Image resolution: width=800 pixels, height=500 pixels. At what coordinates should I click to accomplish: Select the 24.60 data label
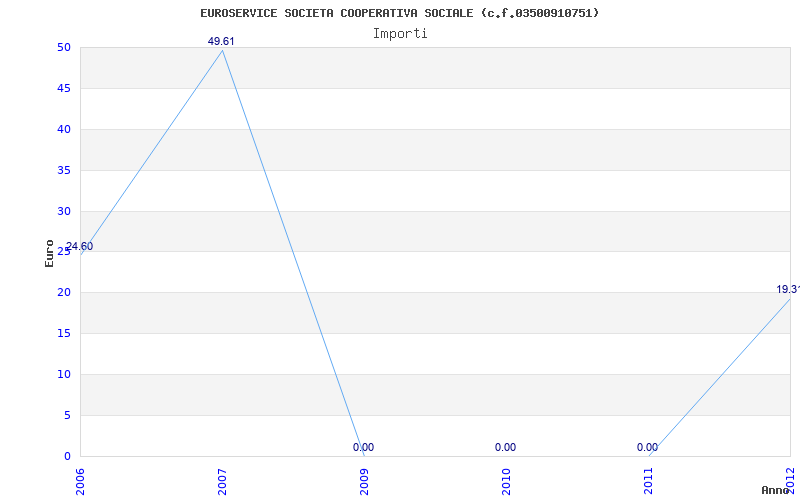(x=80, y=246)
